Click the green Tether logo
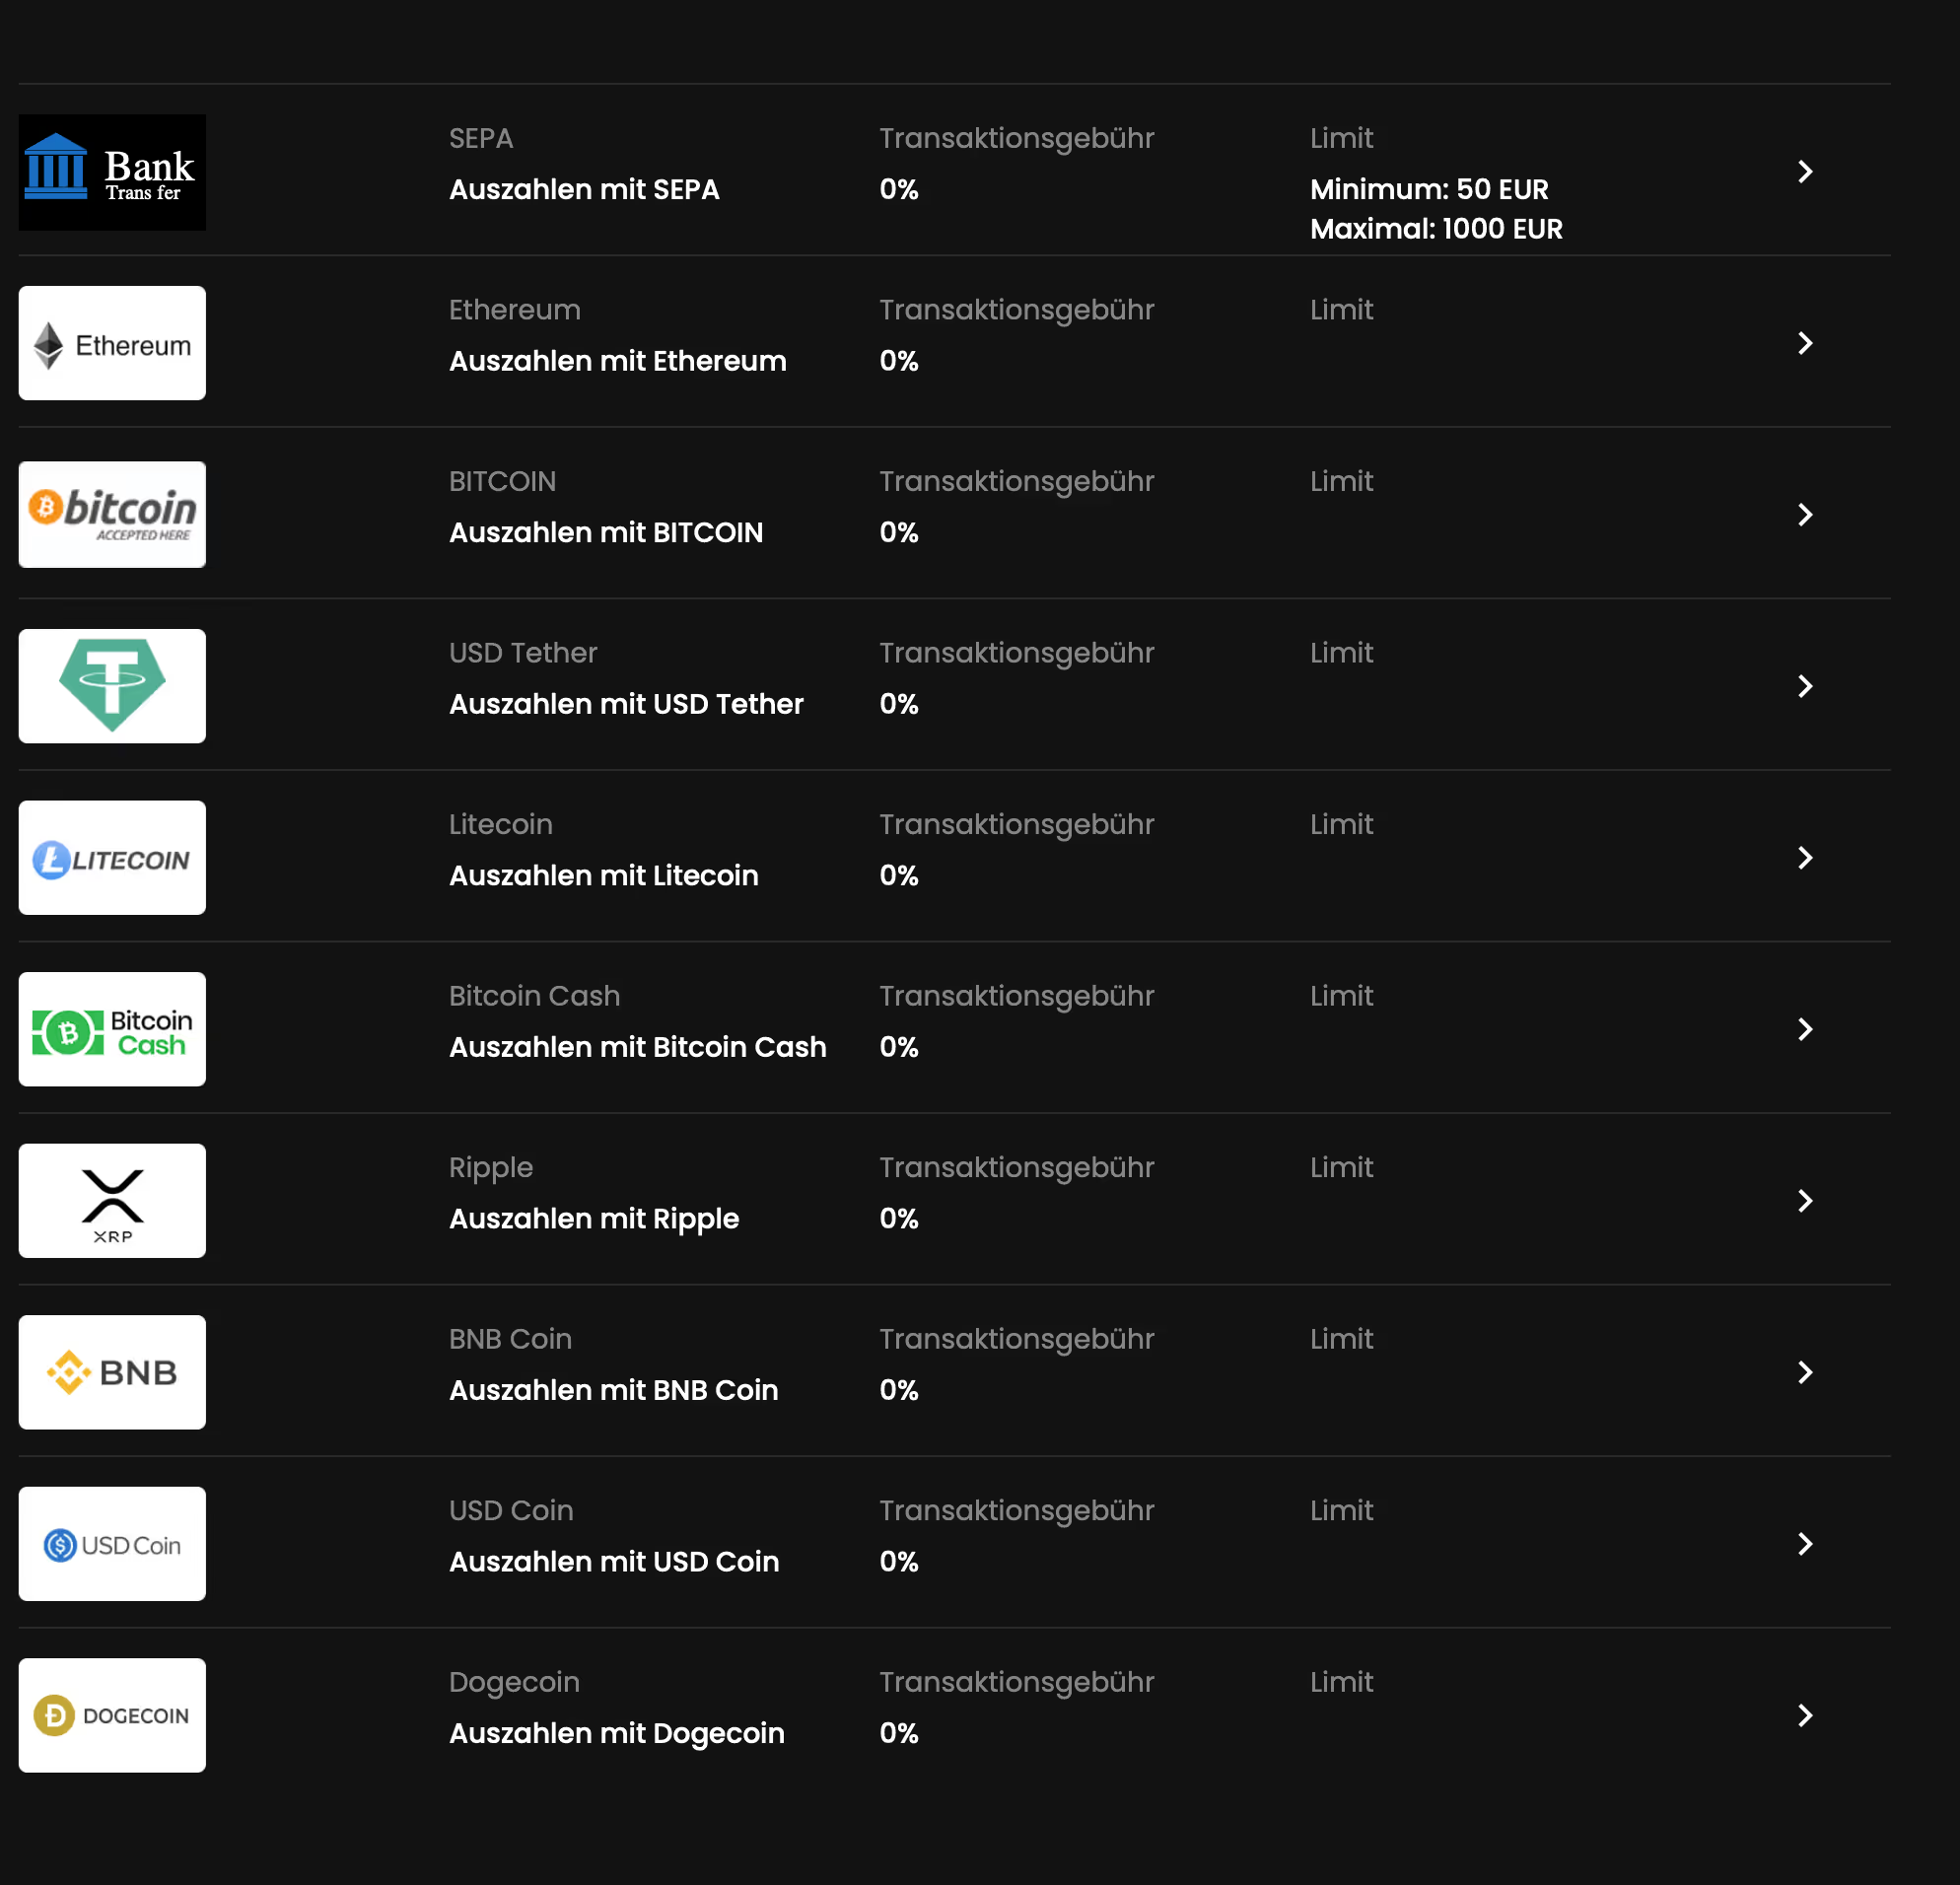Viewport: 1960px width, 1885px height. tap(112, 686)
